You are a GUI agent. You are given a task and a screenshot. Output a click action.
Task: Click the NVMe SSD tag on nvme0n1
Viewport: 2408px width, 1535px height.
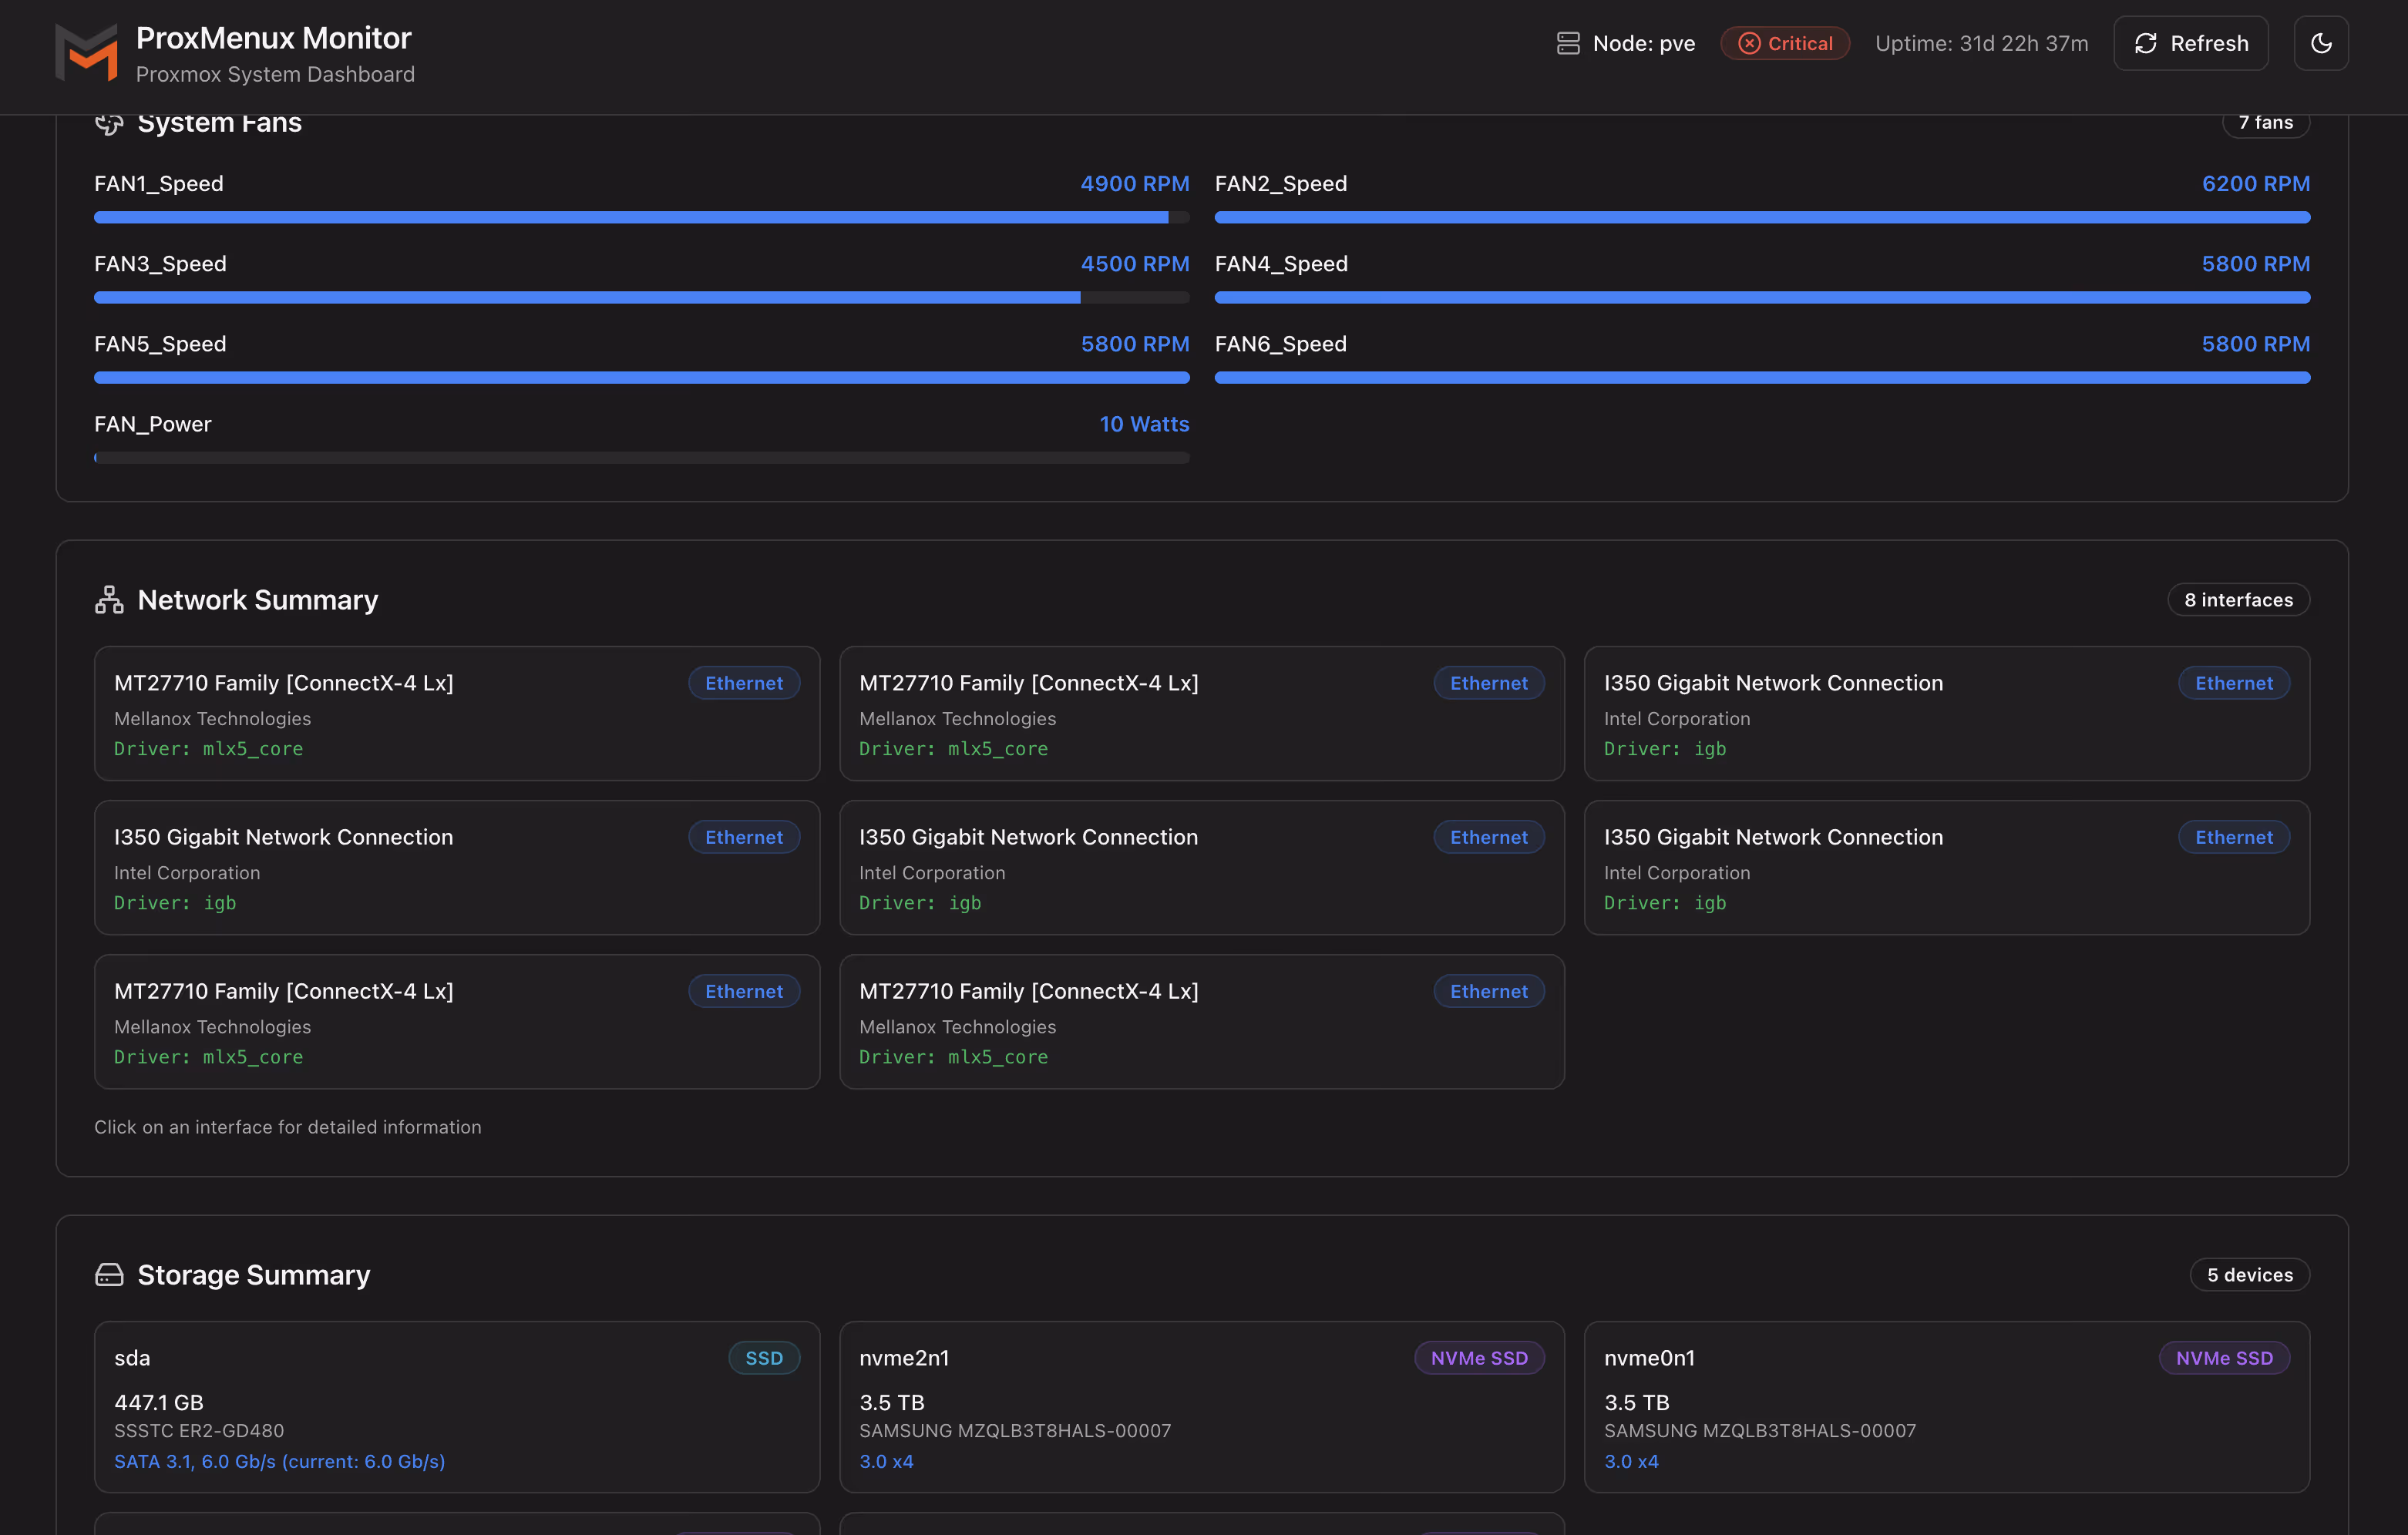coord(2223,1358)
